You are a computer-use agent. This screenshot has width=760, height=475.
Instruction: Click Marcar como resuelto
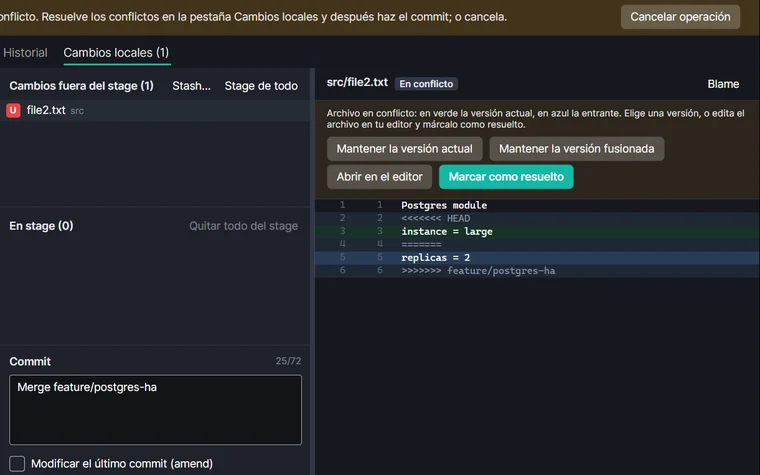point(506,177)
